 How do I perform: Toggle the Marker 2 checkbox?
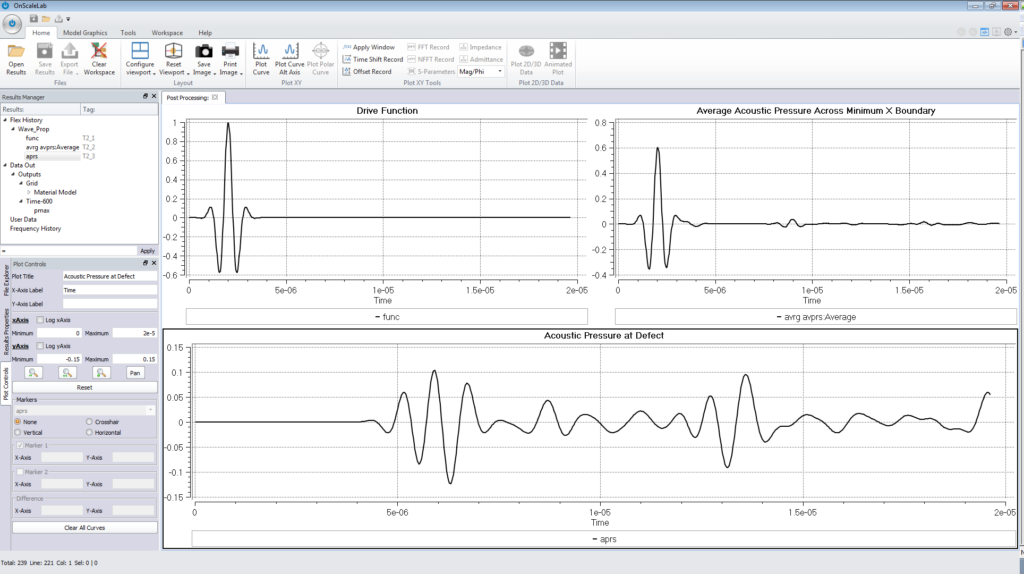(x=20, y=471)
